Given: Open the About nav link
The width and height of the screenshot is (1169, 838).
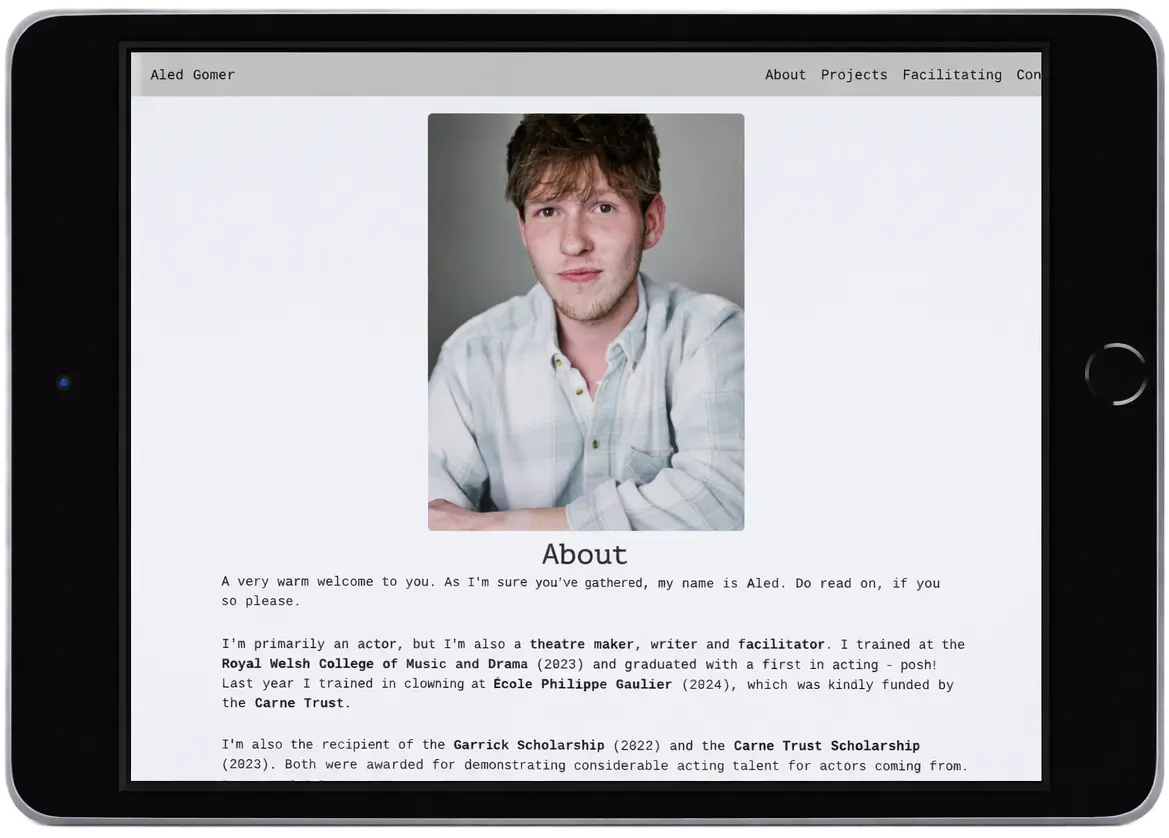Looking at the screenshot, I should click(785, 75).
